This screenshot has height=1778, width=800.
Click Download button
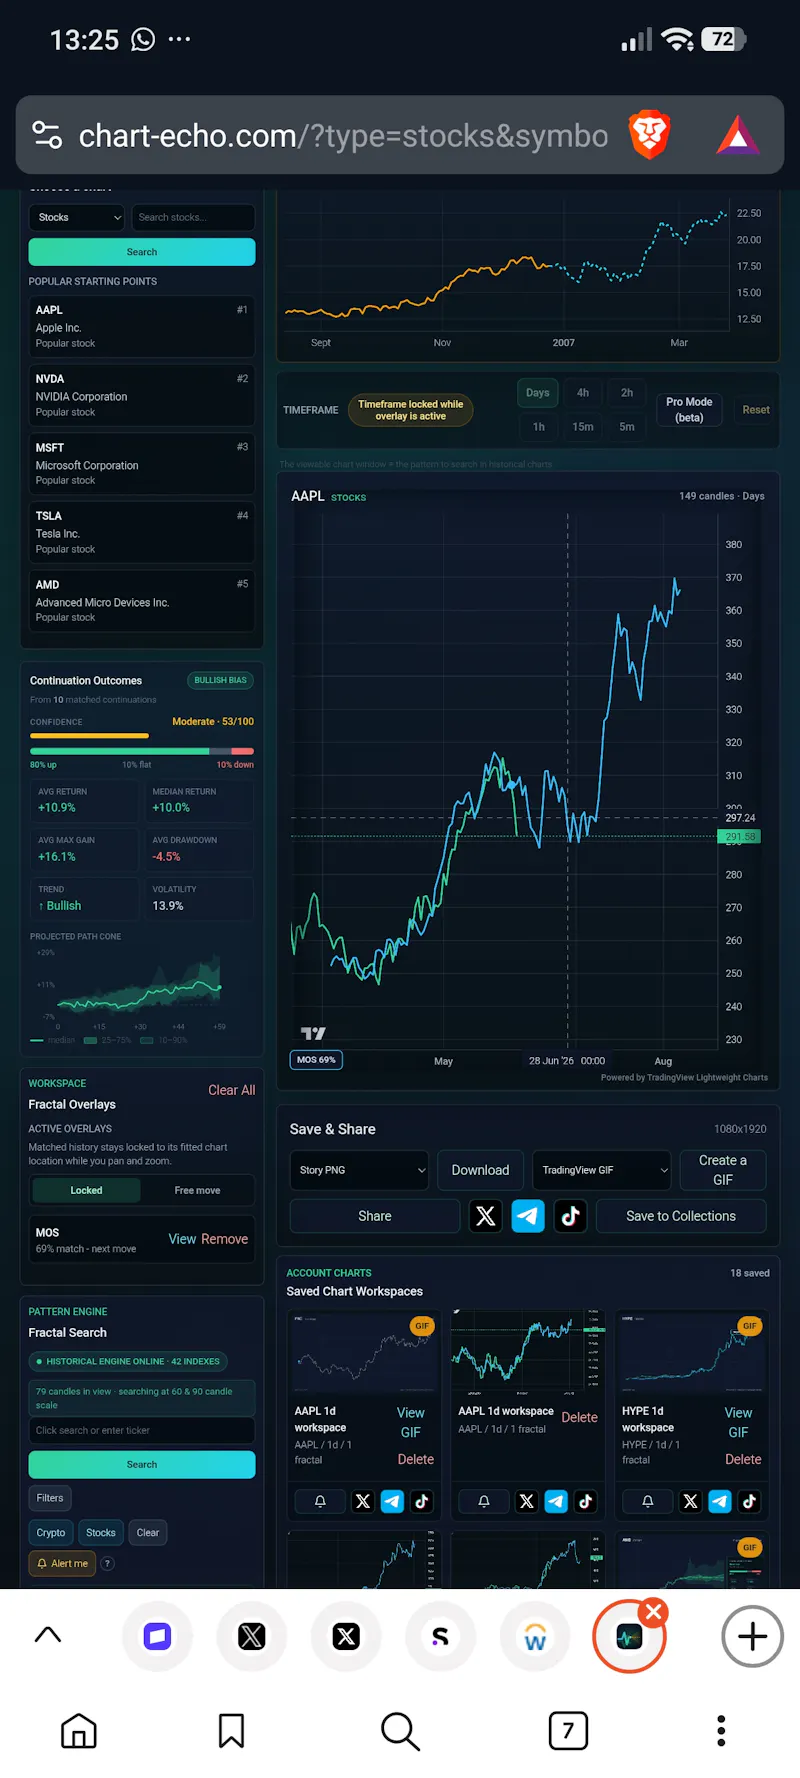click(x=480, y=1170)
